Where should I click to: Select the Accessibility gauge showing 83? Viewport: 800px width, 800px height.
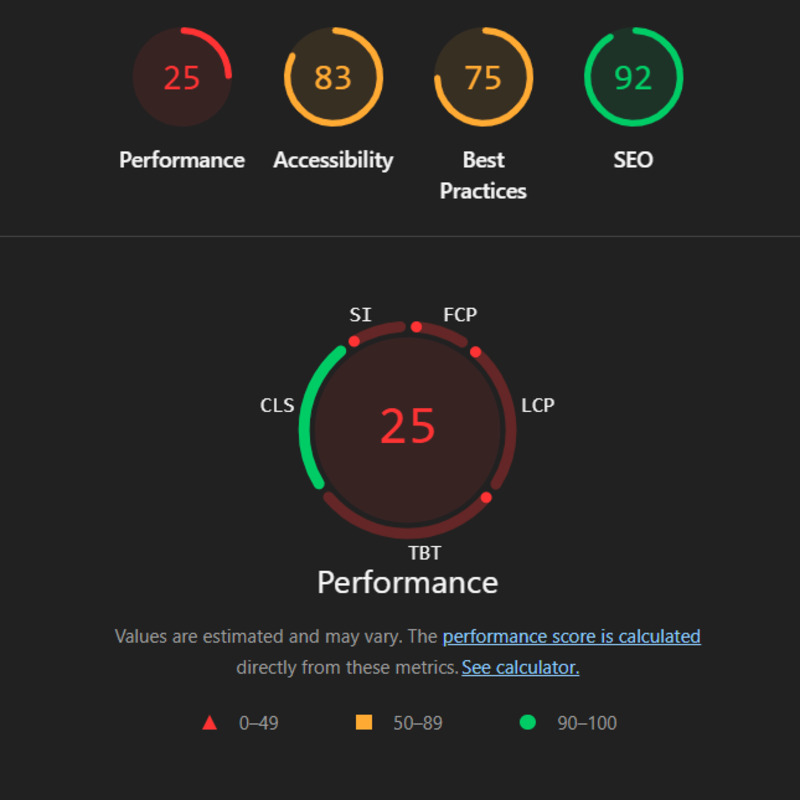pos(333,77)
